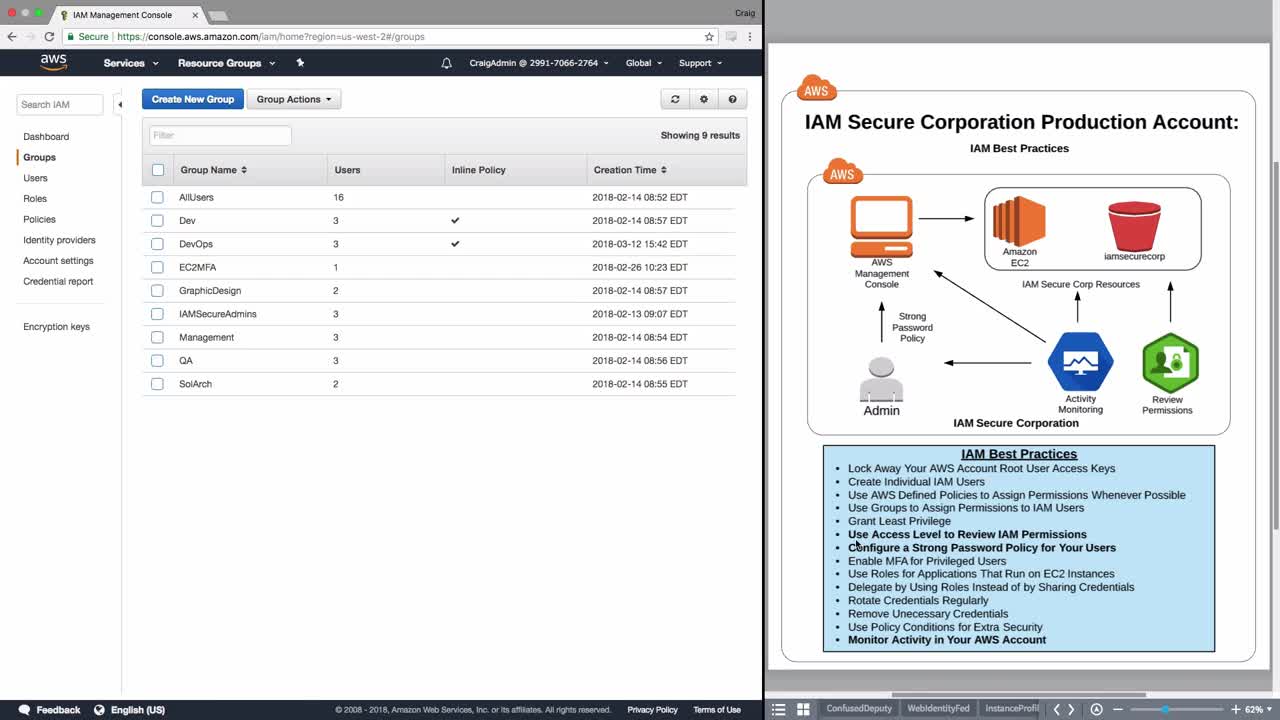This screenshot has height=720, width=1280.
Task: Open Dashboard in IAM sidebar
Action: pyautogui.click(x=46, y=136)
